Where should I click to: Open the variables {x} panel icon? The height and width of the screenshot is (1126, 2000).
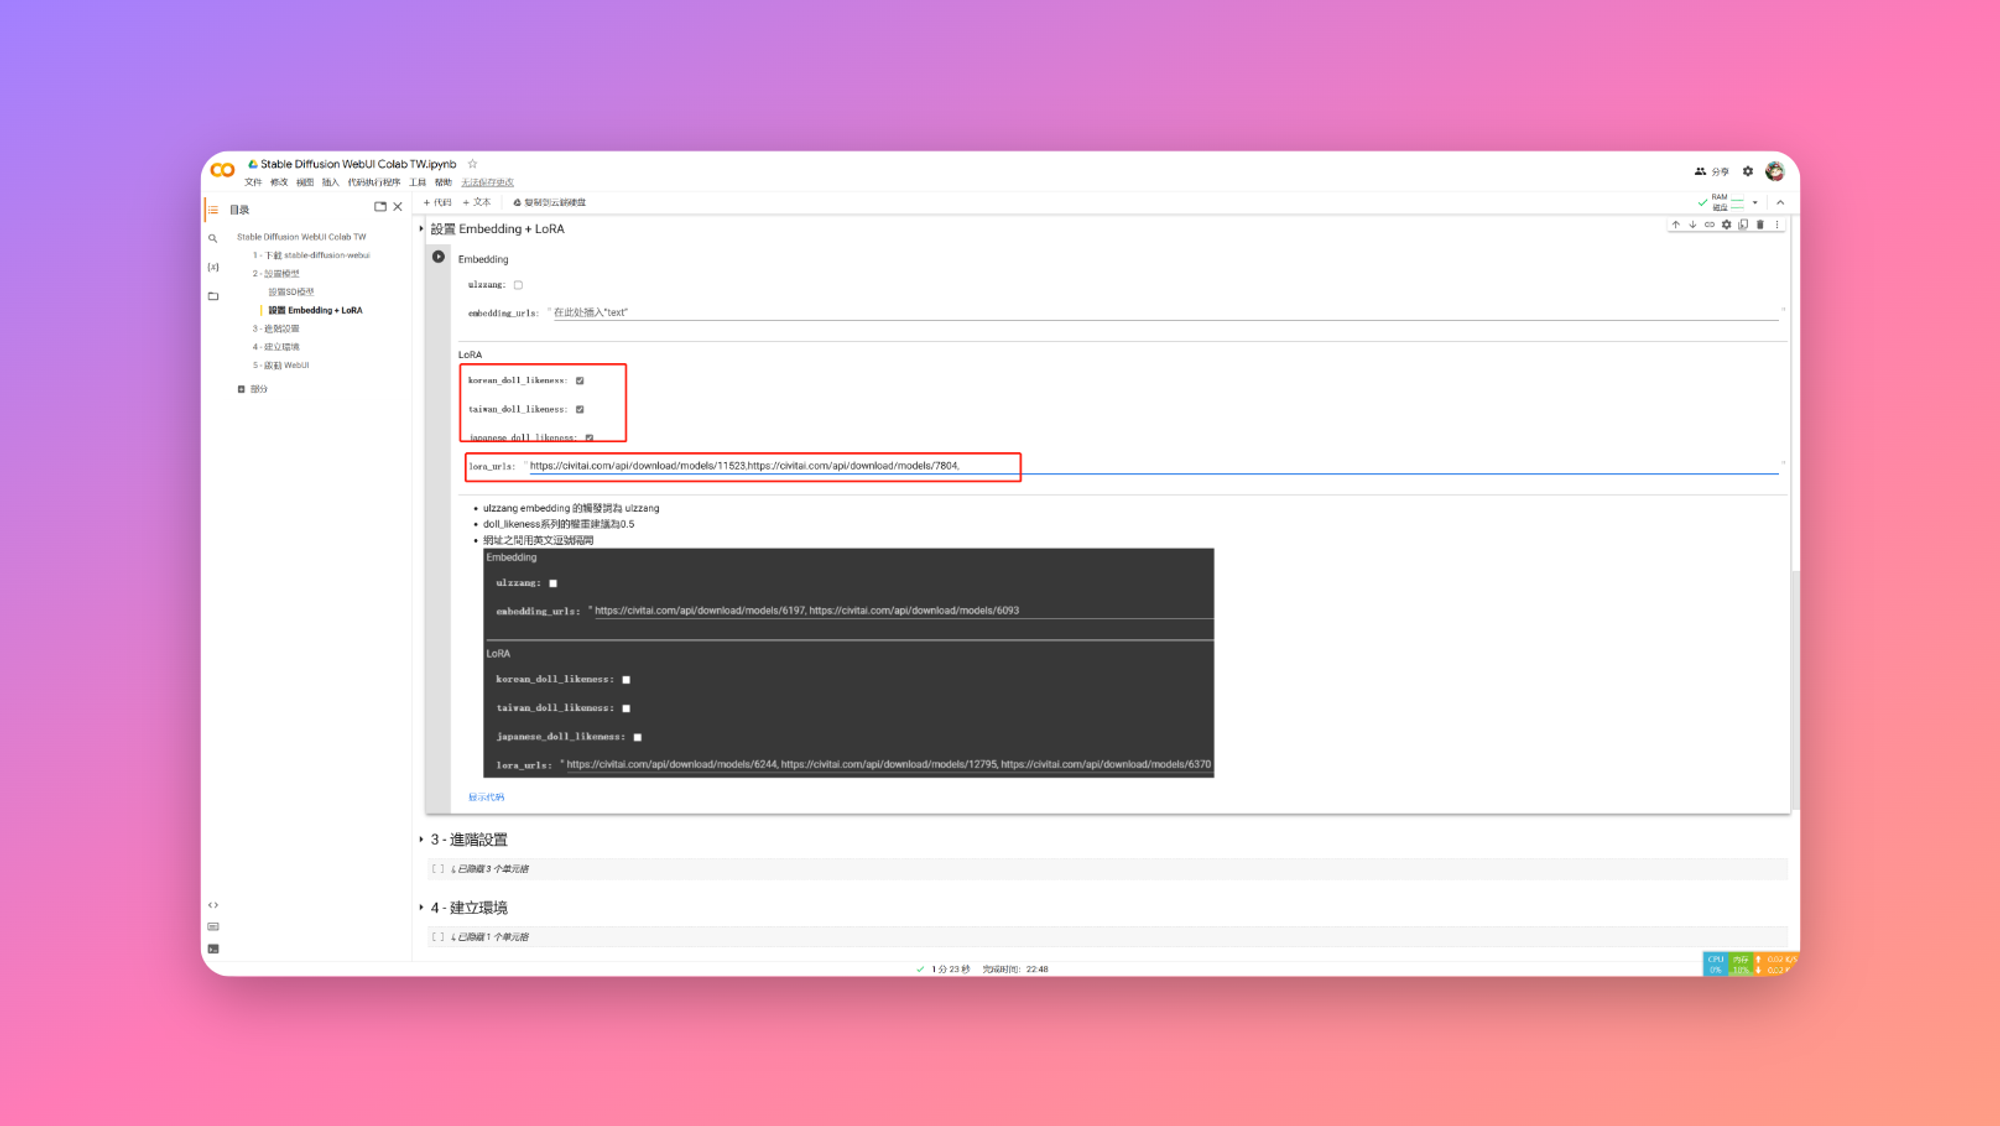click(x=213, y=267)
